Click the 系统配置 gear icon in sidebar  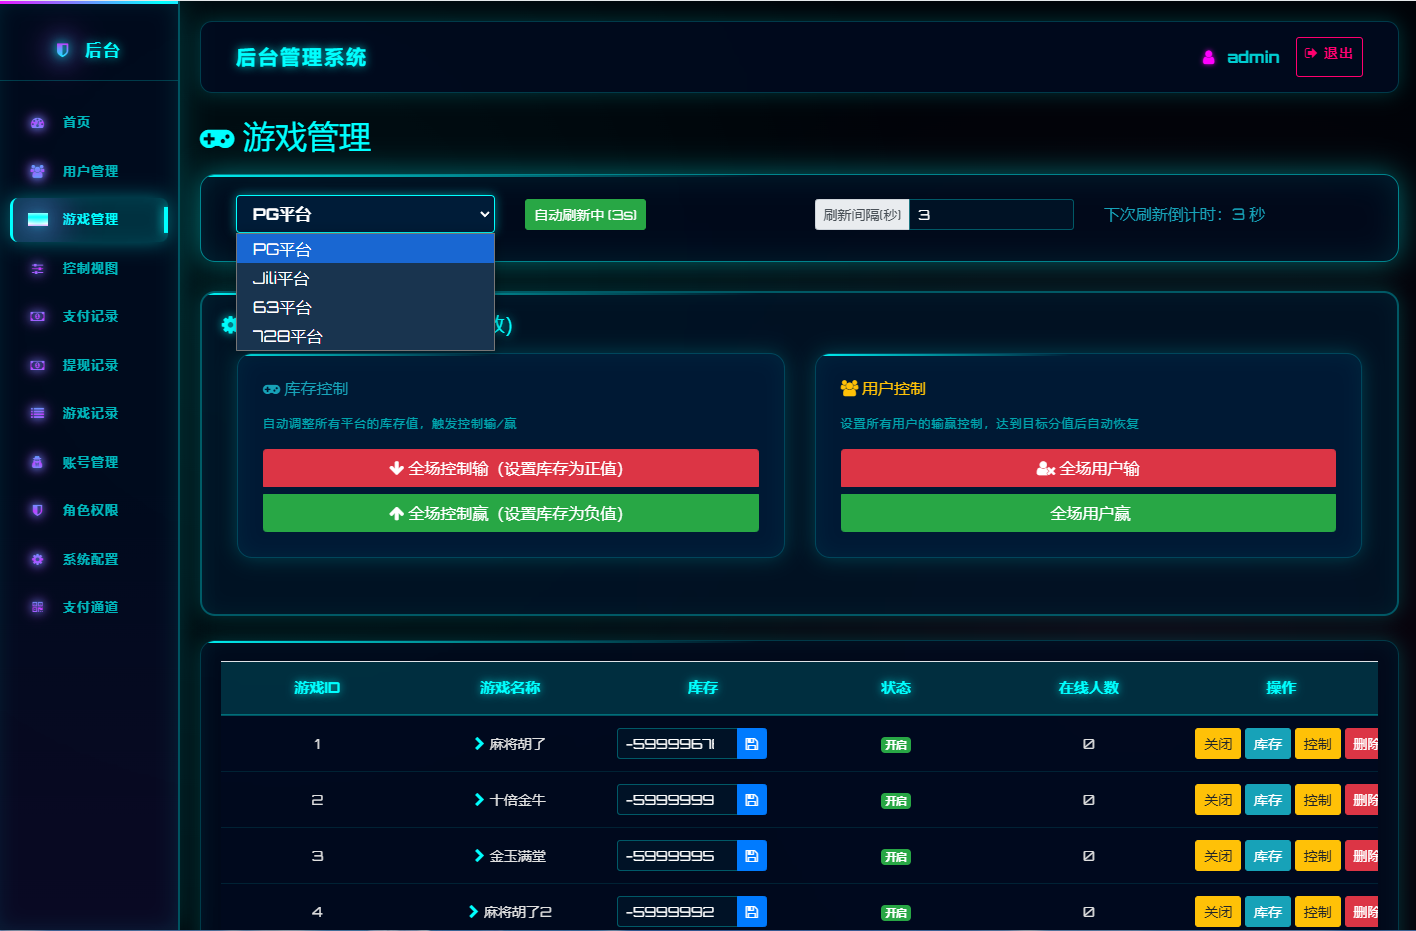[37, 559]
